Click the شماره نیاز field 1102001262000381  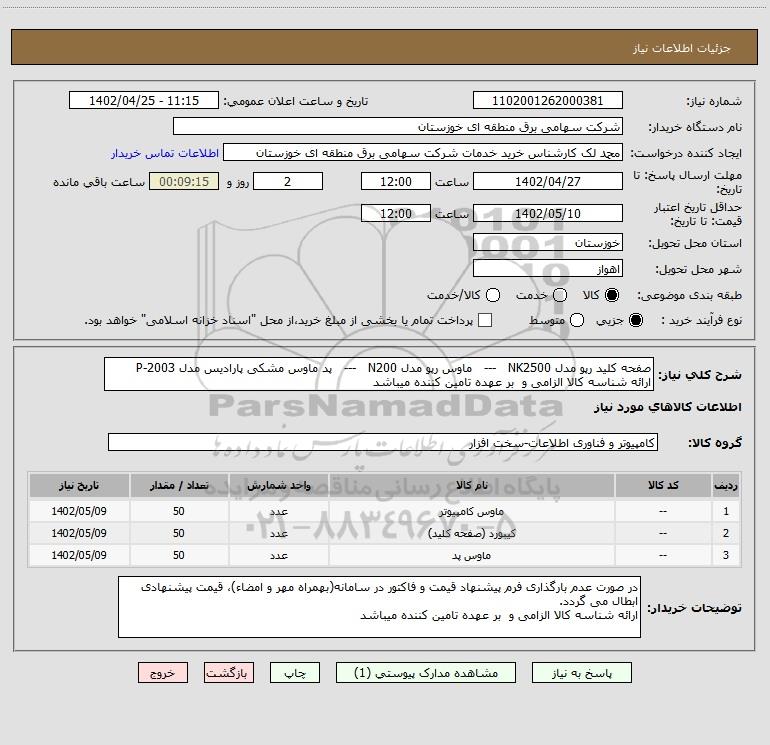click(548, 100)
